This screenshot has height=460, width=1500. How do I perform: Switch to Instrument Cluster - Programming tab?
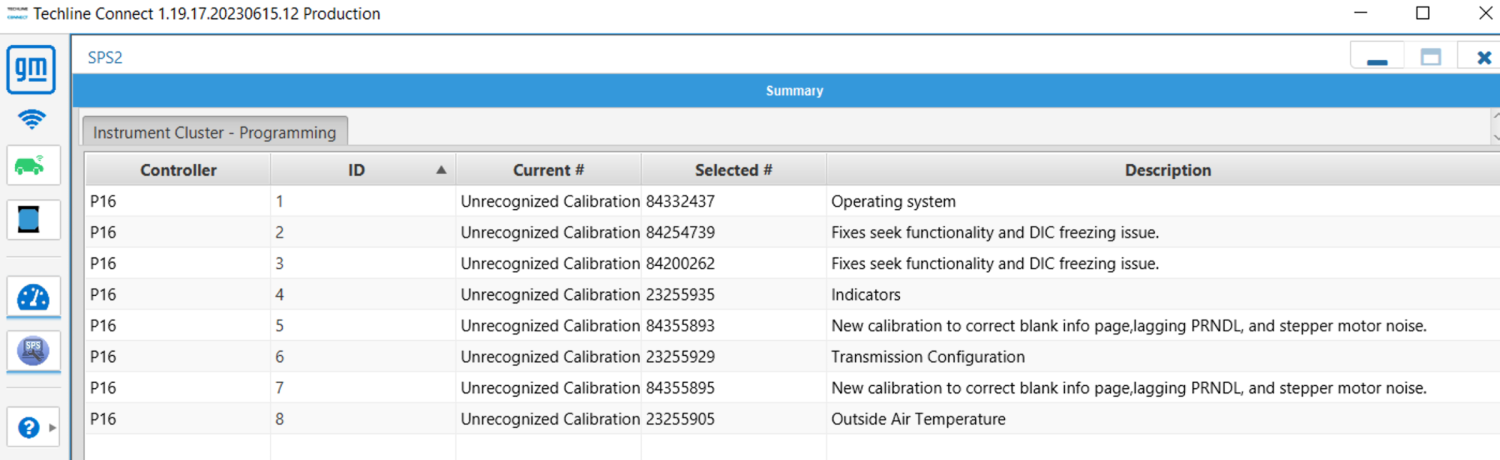point(215,132)
